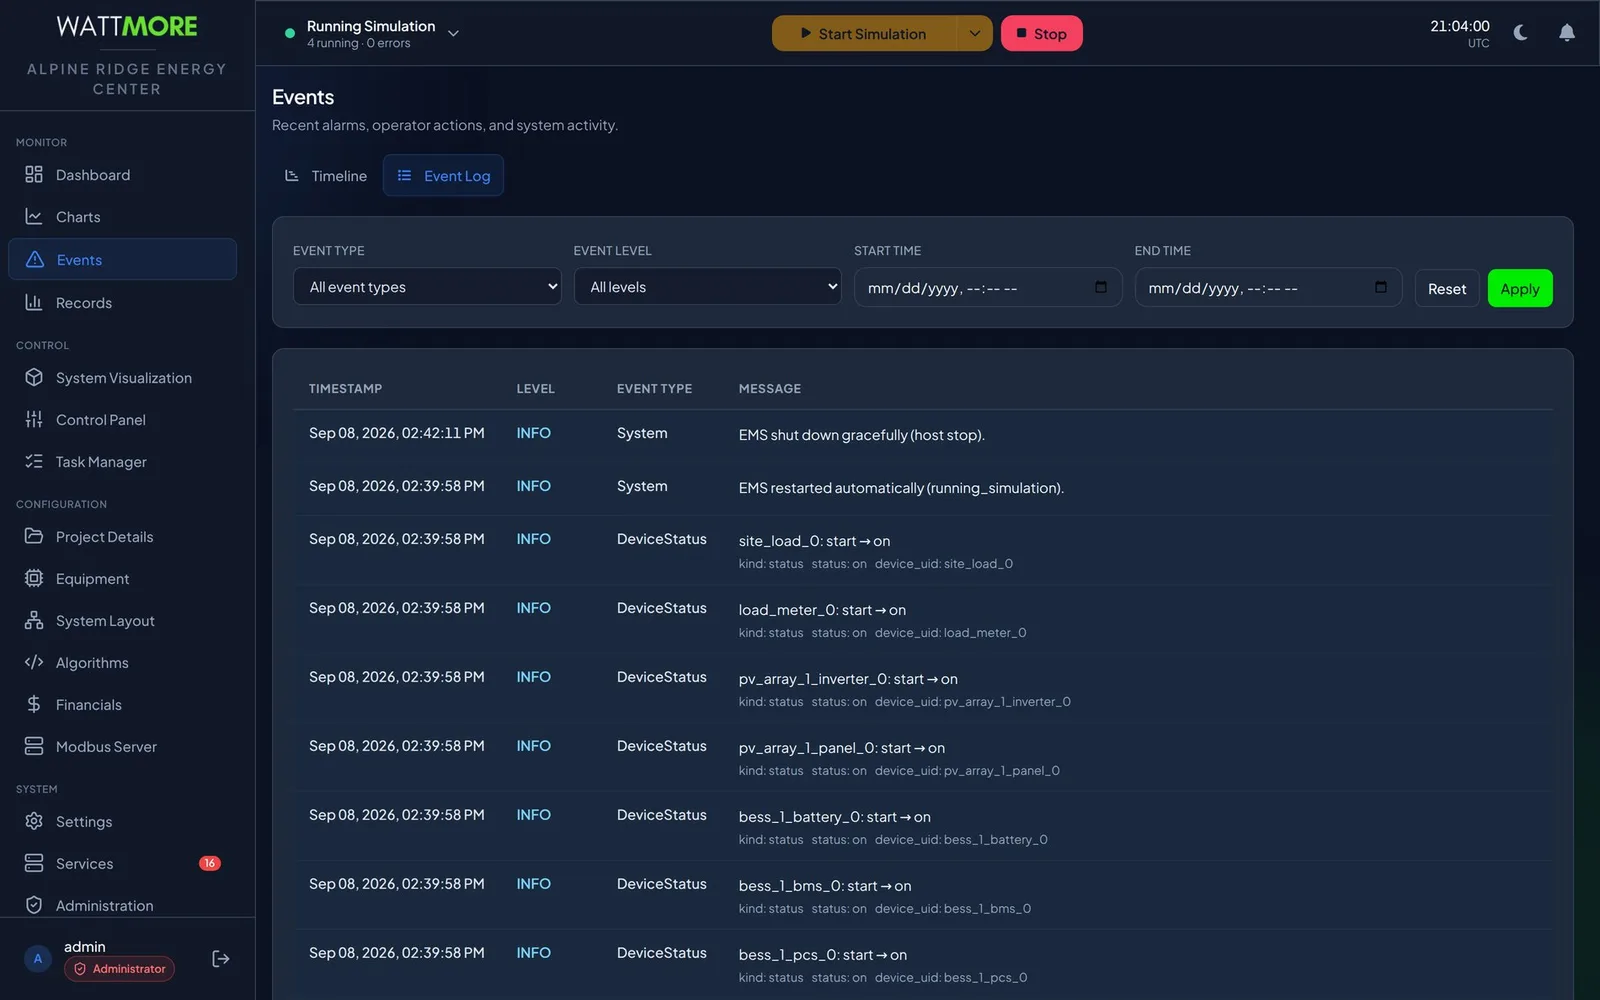Click the Reset filters button
1600x1000 pixels.
tap(1447, 288)
